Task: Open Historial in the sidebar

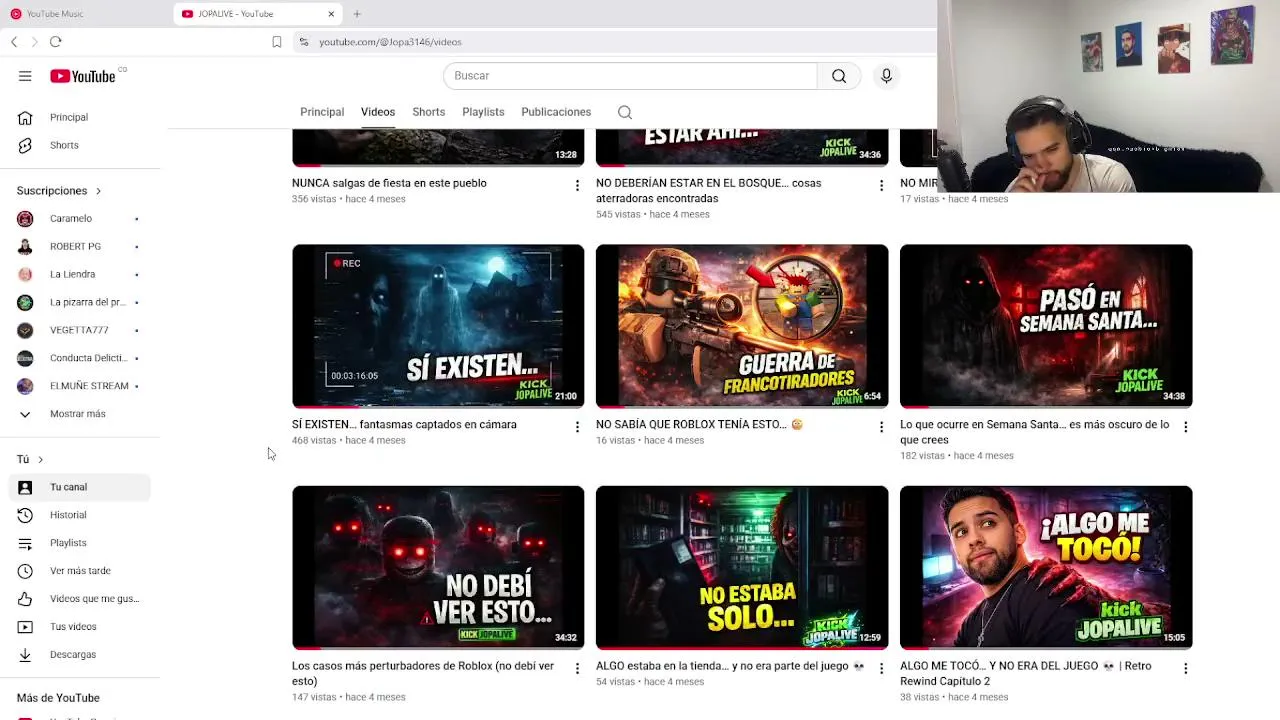Action: click(80, 515)
